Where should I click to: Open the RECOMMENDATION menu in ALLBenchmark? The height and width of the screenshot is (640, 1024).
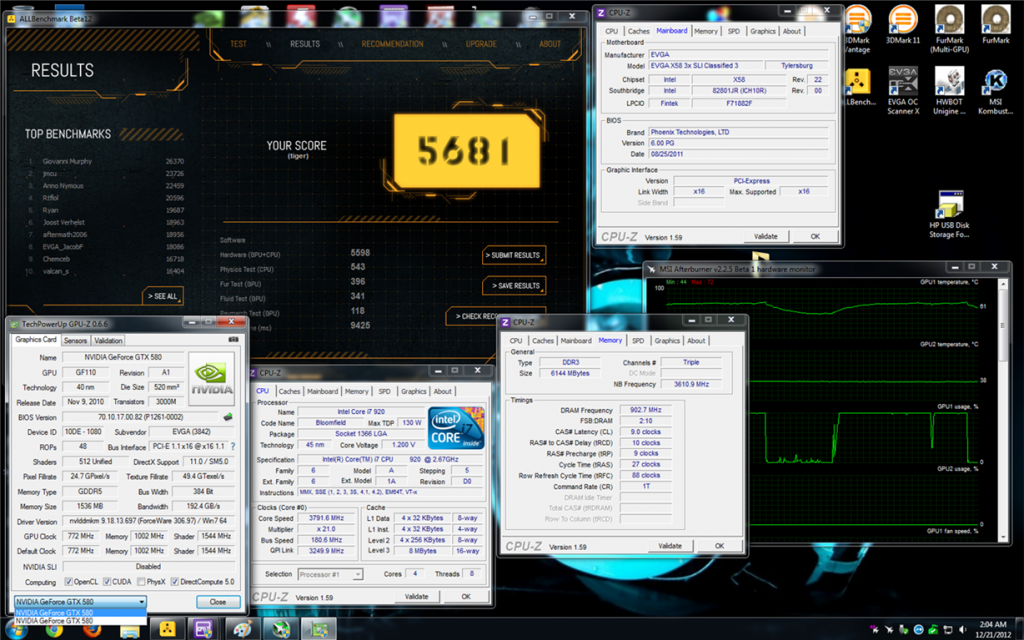pos(392,44)
